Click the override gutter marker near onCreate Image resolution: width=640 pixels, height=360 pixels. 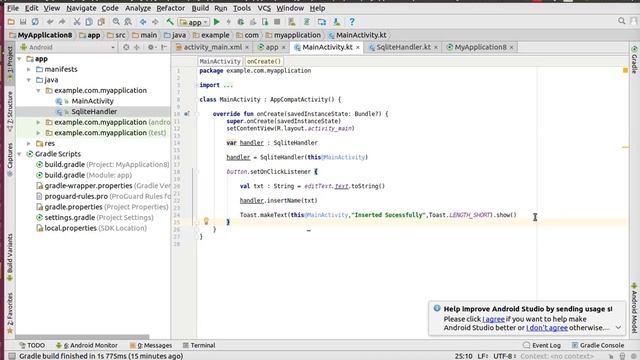[187, 114]
